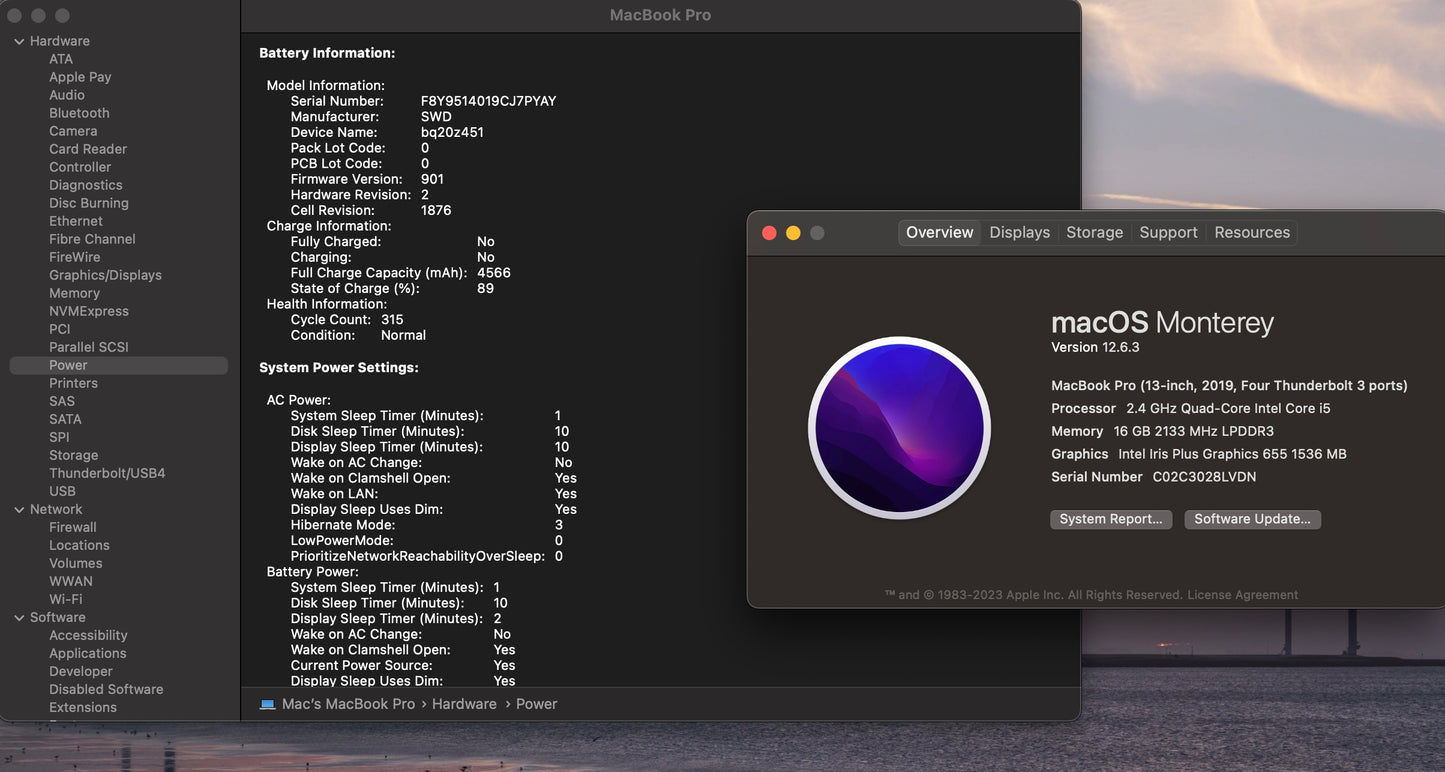Collapse the Network tree section

coord(19,509)
